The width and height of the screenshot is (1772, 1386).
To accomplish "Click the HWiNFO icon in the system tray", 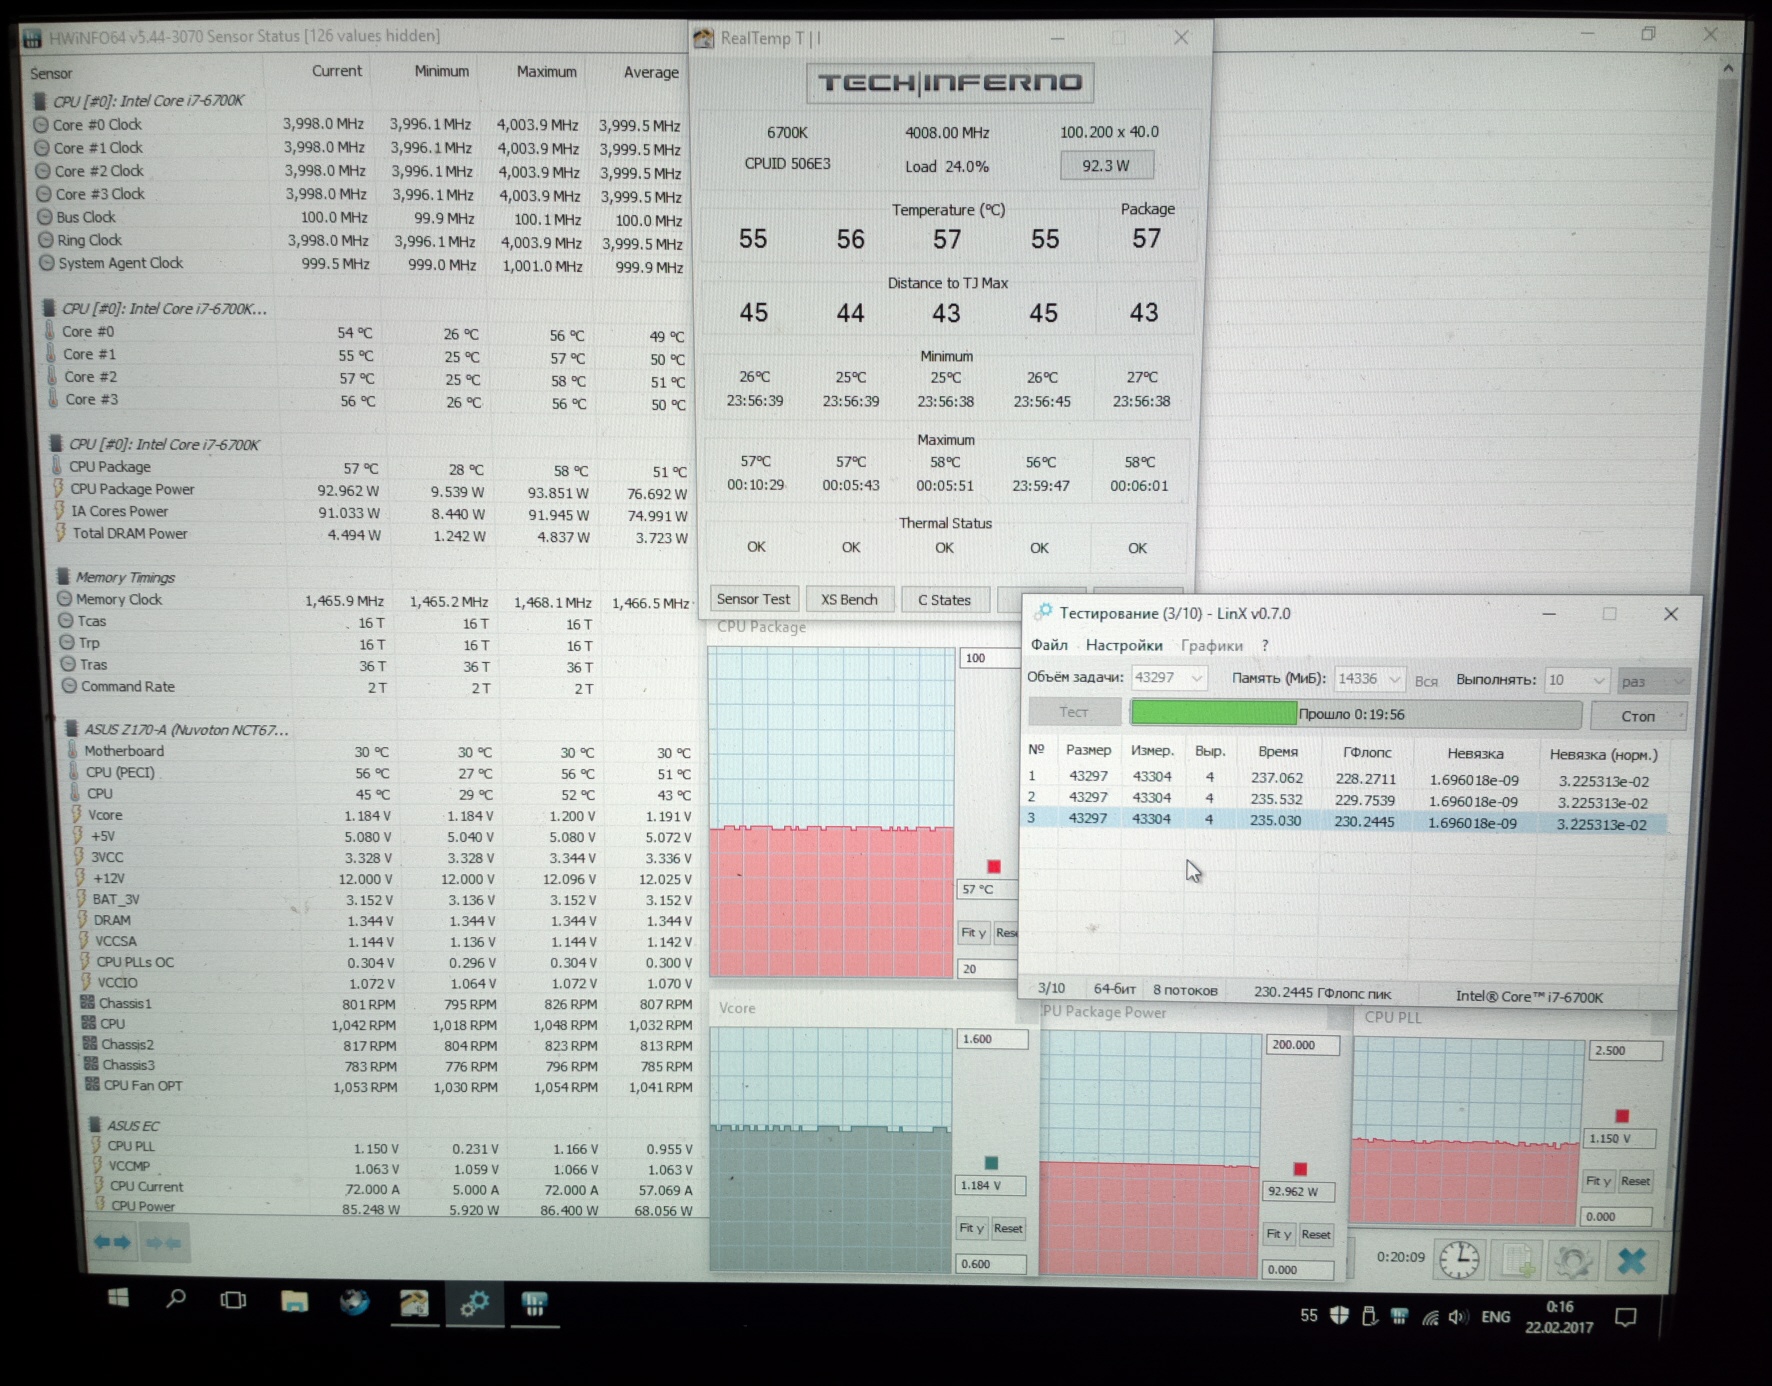I will coord(1399,1316).
